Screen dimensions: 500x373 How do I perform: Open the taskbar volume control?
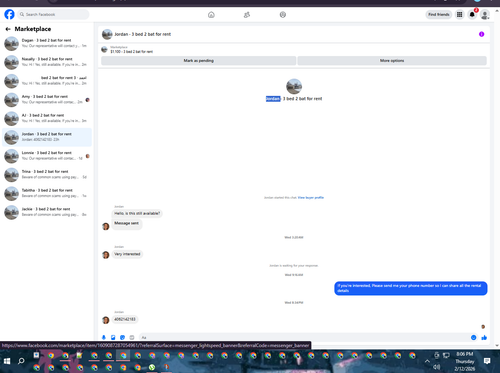436,367
